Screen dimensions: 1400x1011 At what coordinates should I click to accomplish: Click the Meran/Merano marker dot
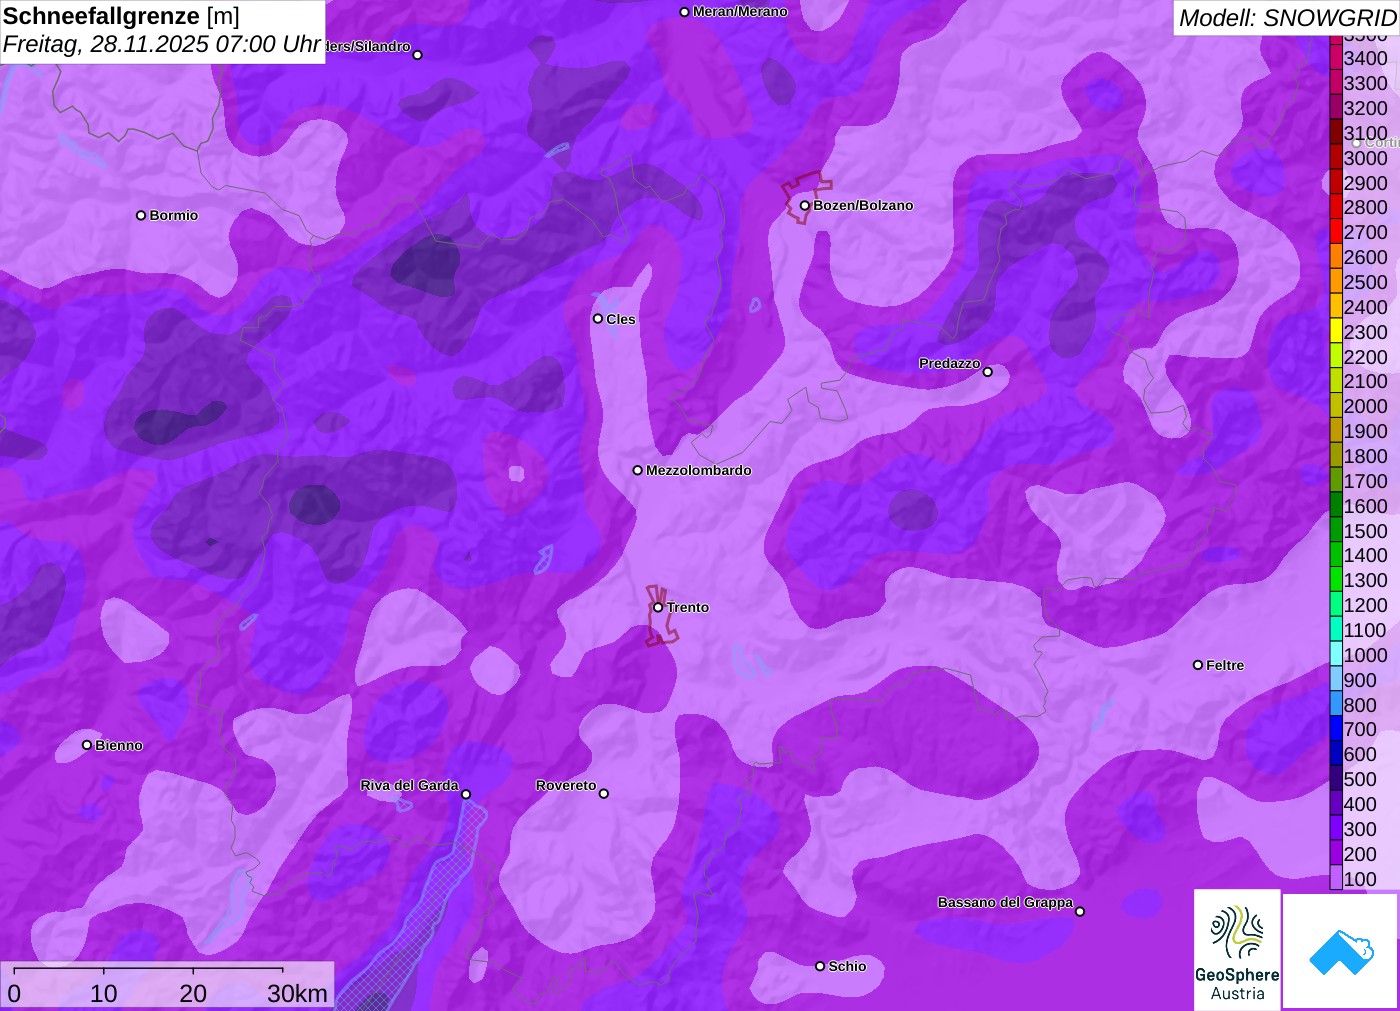click(684, 12)
